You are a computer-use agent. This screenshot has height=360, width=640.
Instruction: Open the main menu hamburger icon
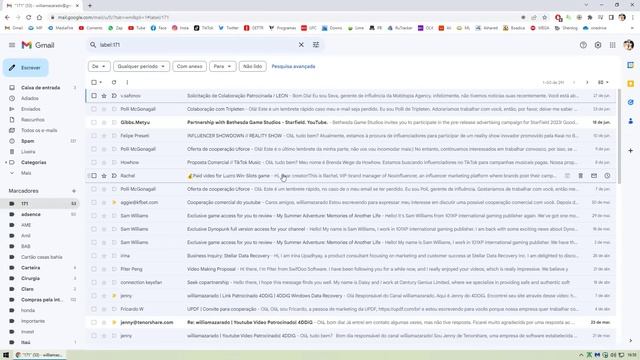[x=12, y=45]
